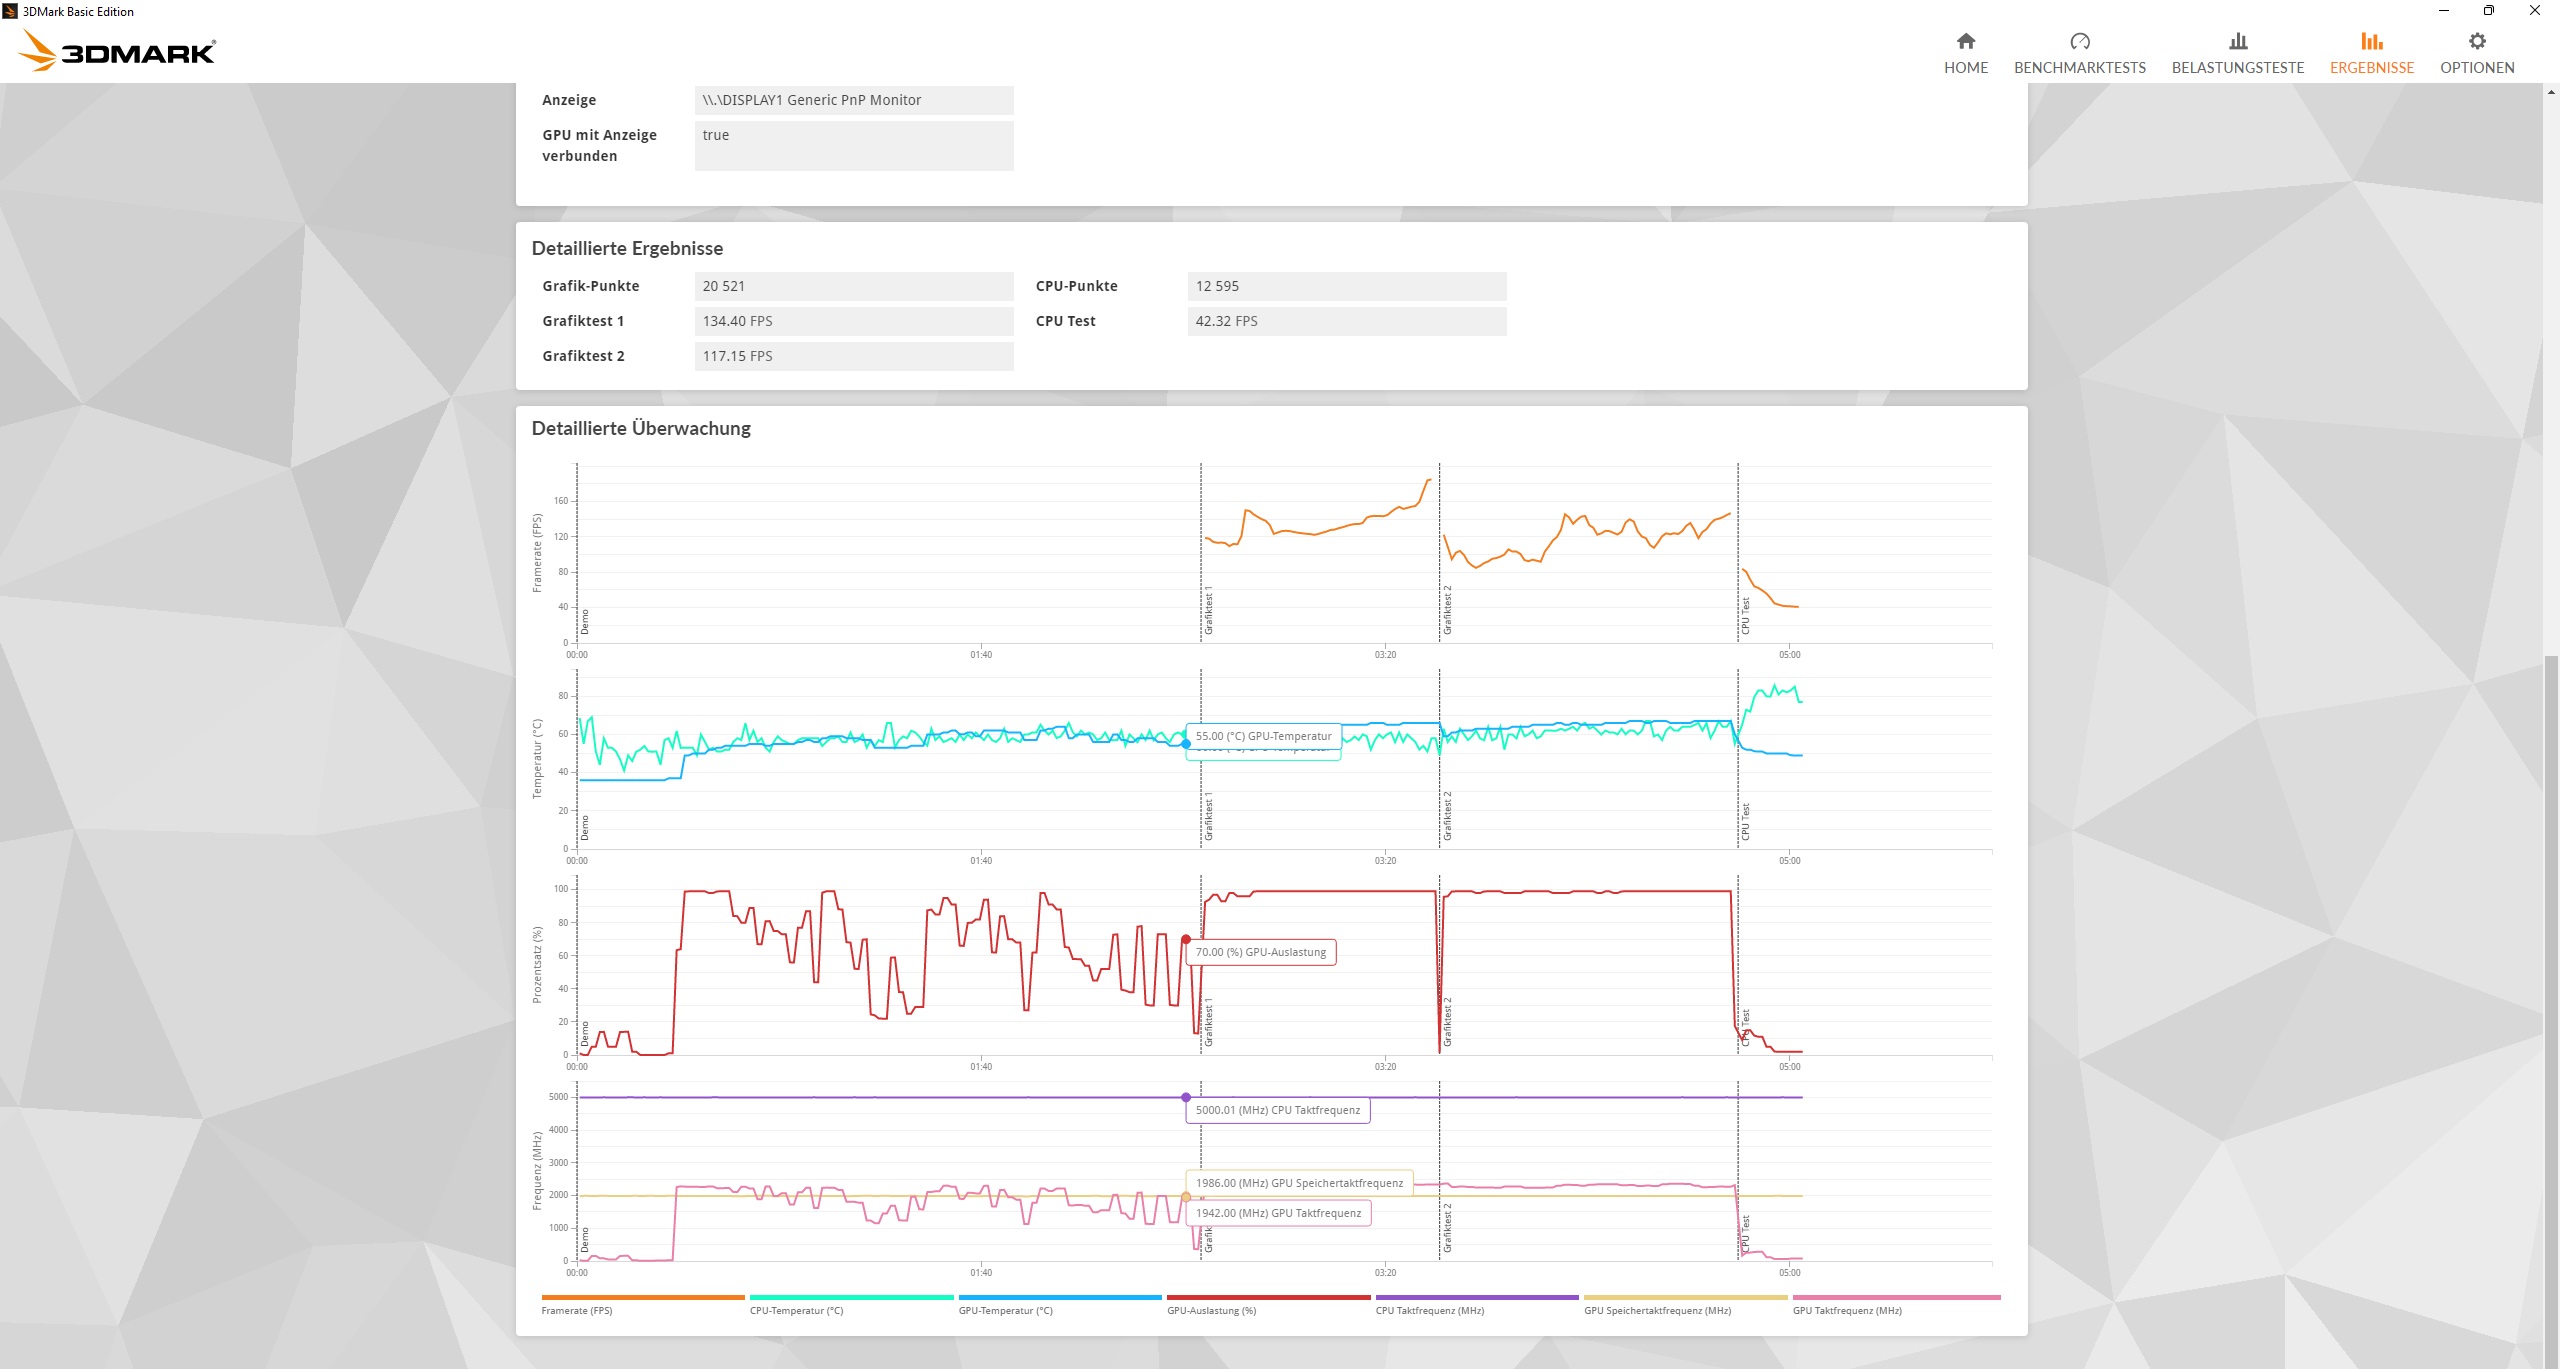This screenshot has height=1369, width=2560.
Task: Click the purple CPU clock data point
Action: tap(1186, 1097)
